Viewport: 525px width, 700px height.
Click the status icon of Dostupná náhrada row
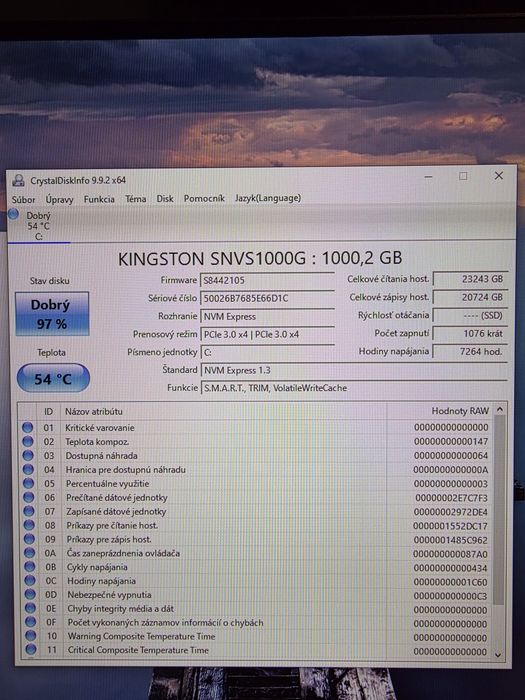coord(28,455)
